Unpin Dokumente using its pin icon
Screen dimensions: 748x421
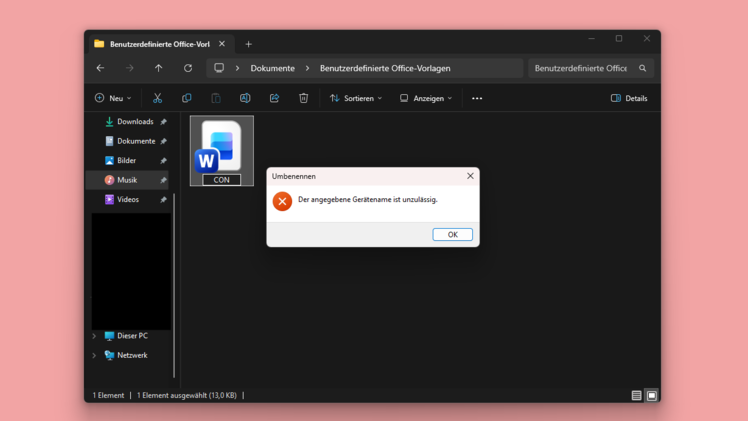163,142
